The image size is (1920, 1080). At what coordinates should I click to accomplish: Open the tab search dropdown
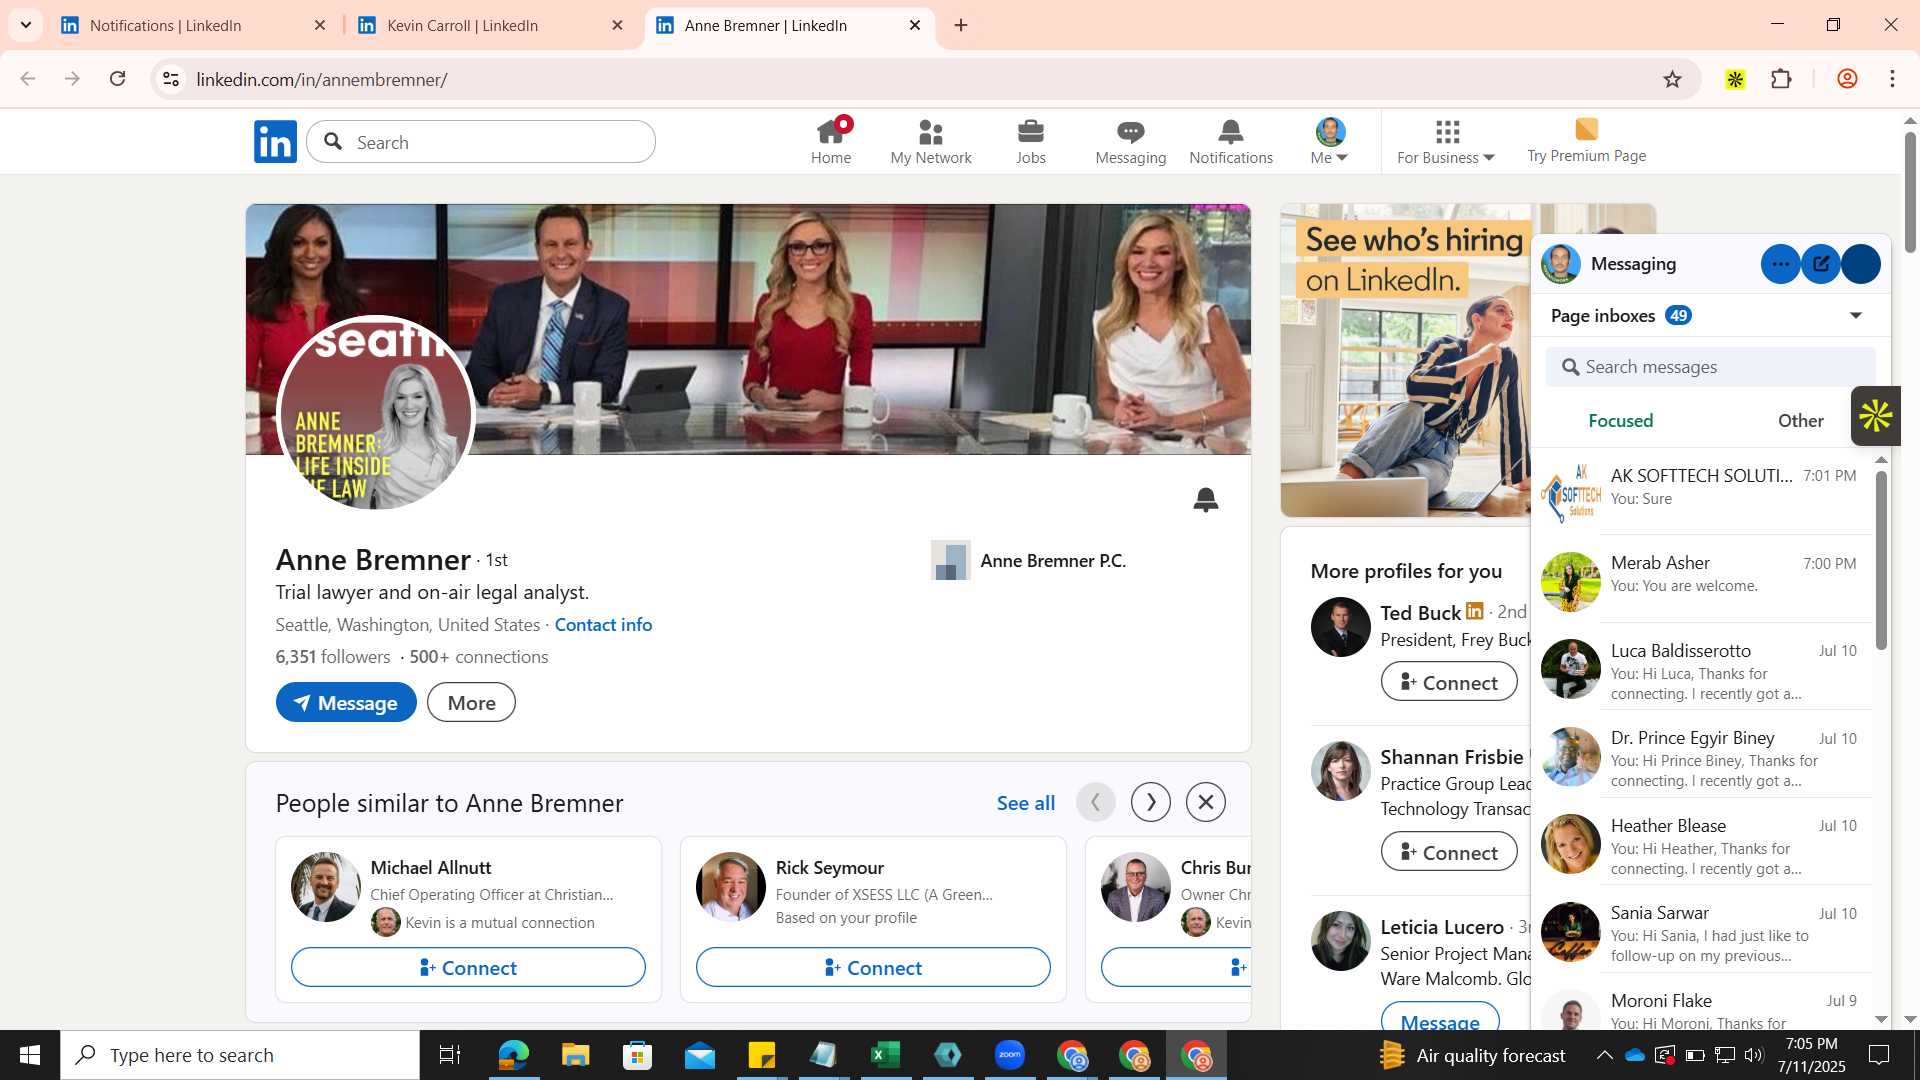26,25
